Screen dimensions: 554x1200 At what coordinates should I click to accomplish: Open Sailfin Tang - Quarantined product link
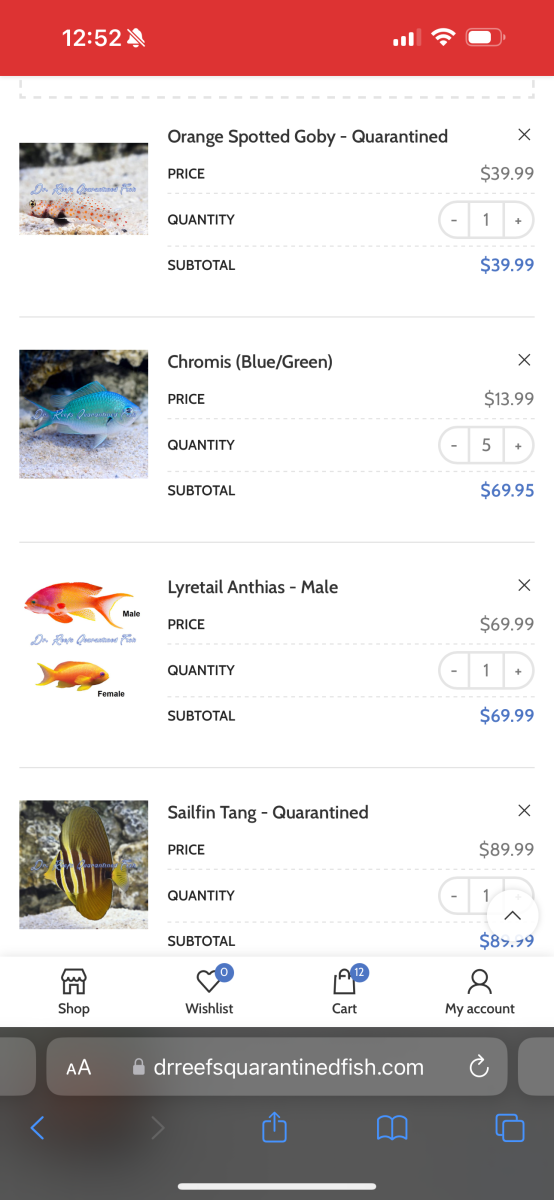tap(268, 812)
